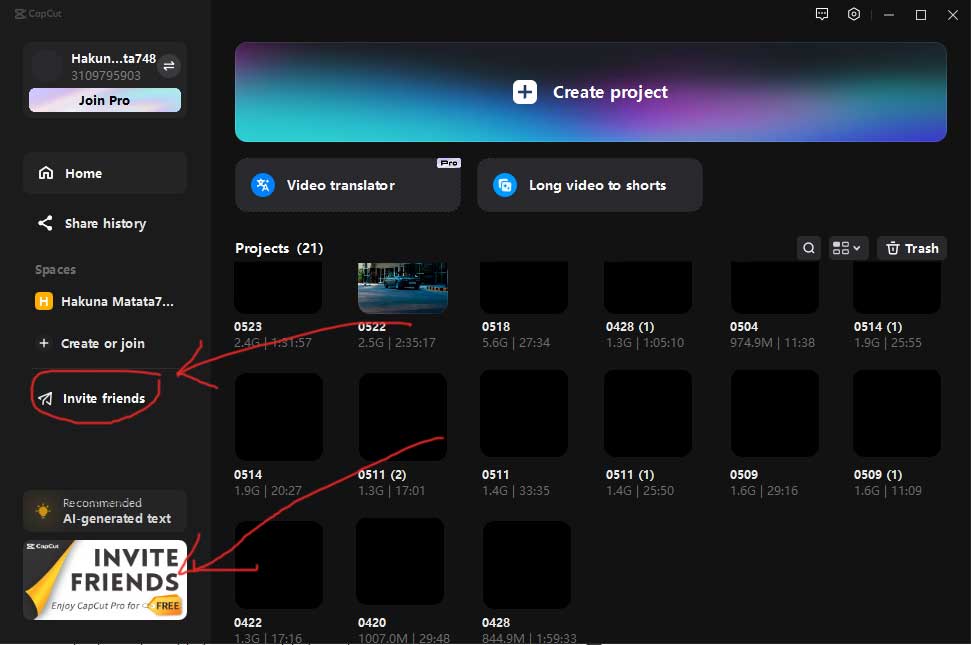Open project 0504 thumbnail
The height and width of the screenshot is (645, 971).
coord(774,288)
